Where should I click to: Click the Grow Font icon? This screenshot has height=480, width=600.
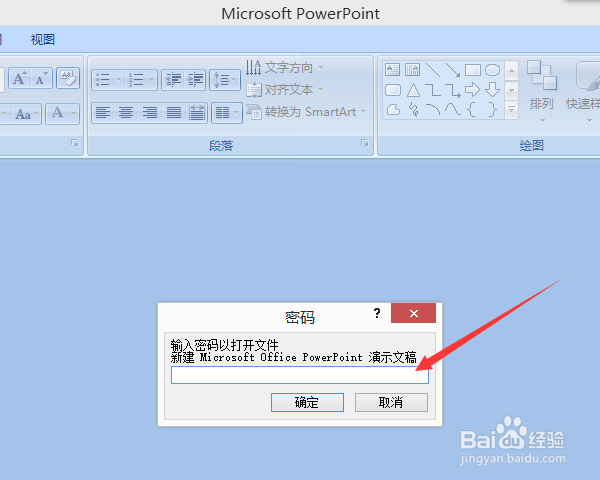tap(20, 79)
